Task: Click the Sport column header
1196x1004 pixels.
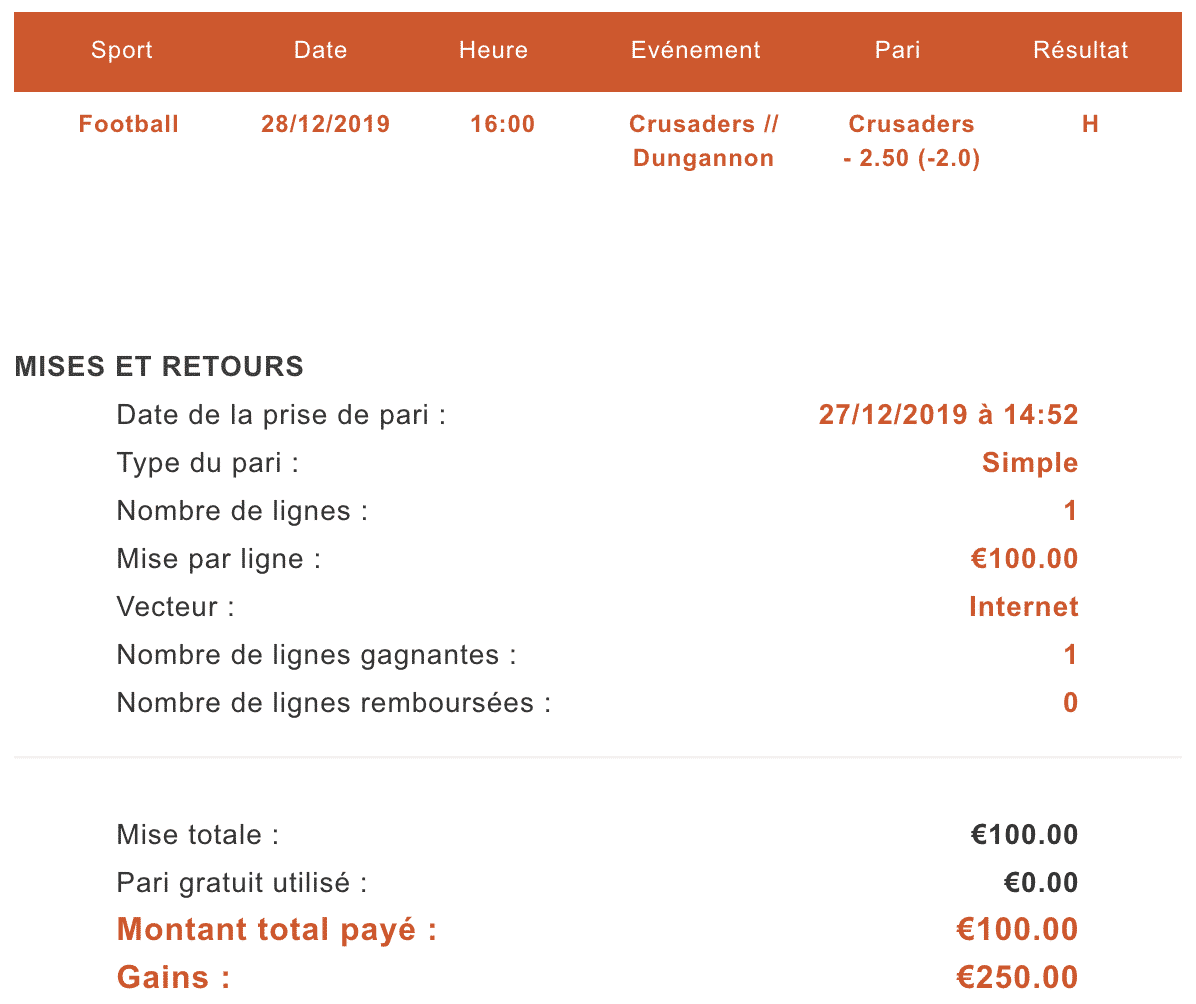Action: click(x=122, y=50)
